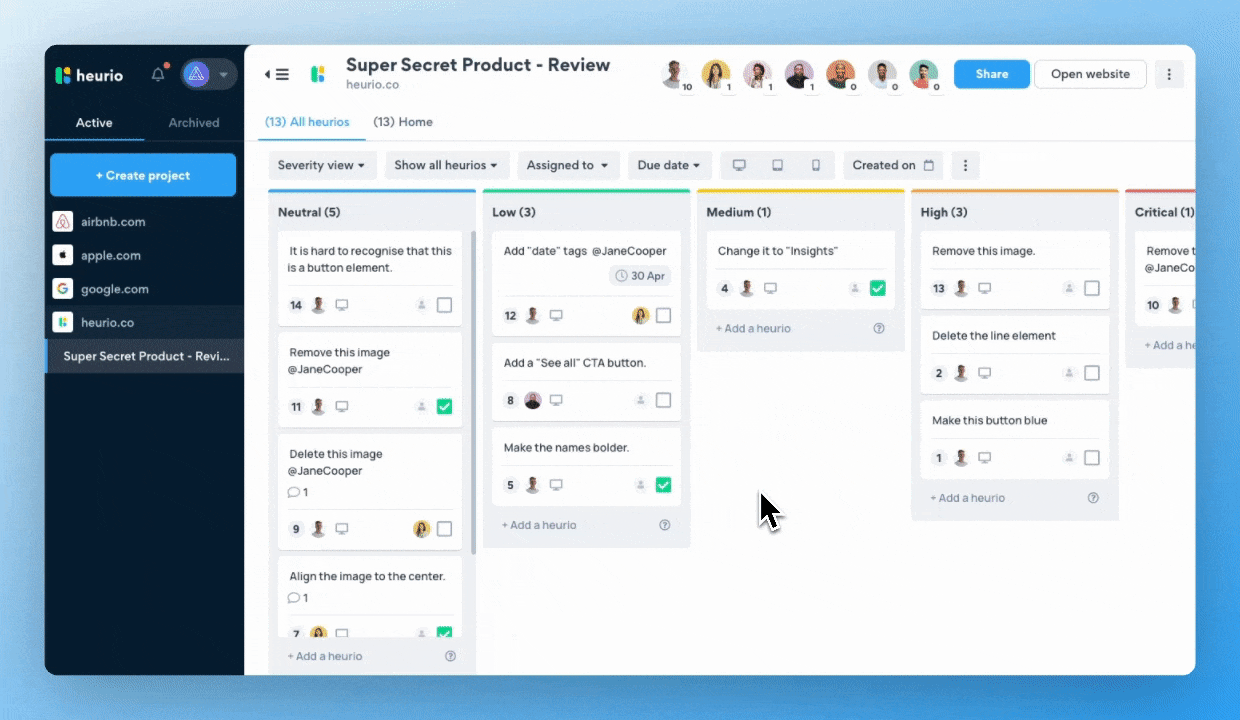Expand the Assigned to dropdown
The image size is (1240, 720).
pyautogui.click(x=567, y=165)
